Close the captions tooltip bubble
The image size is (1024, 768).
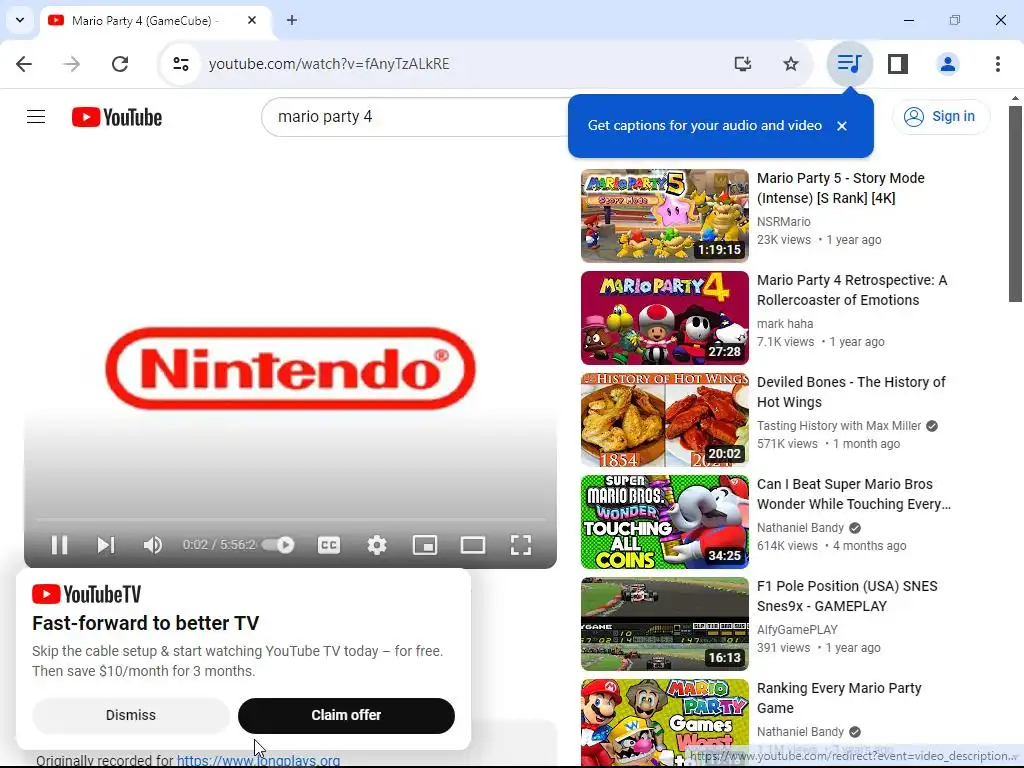[842, 126]
